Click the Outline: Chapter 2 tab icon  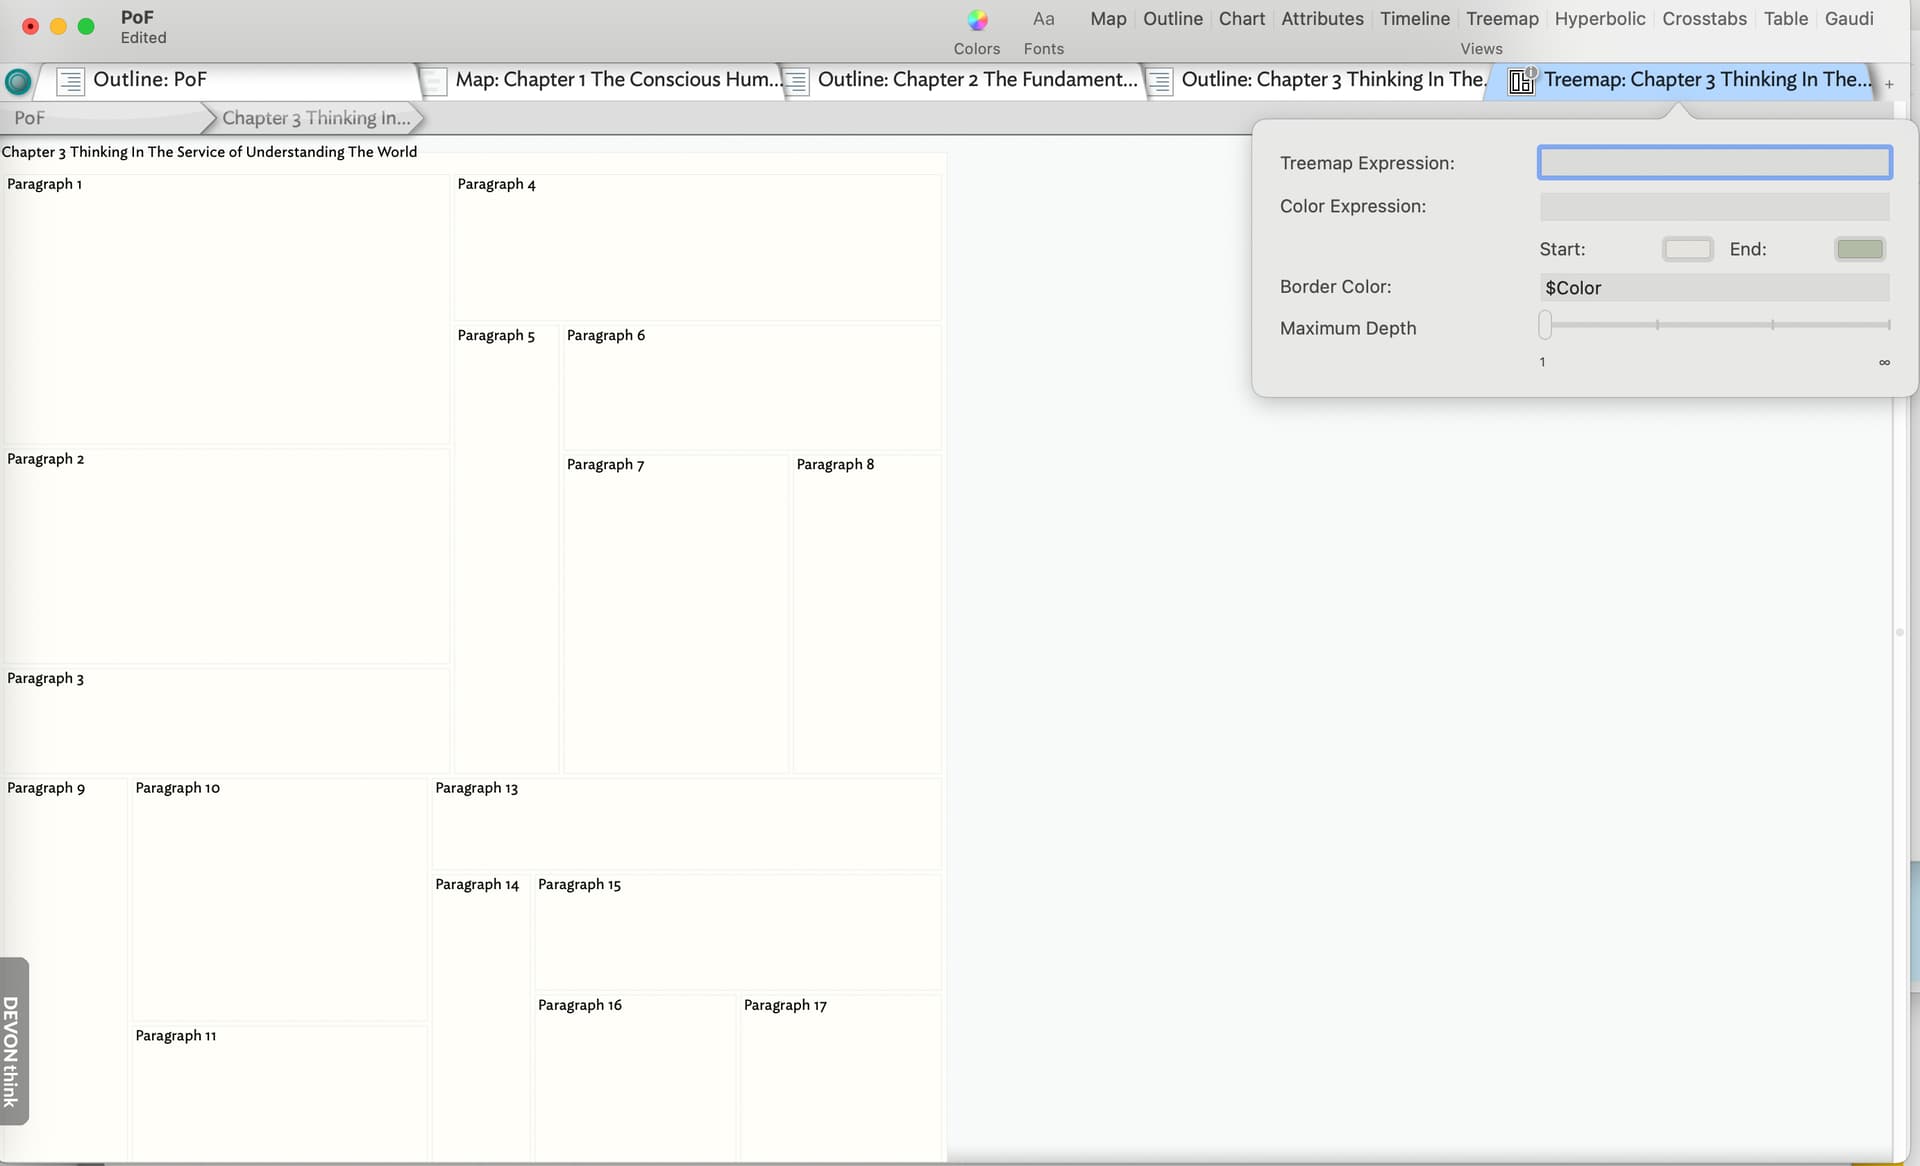796,81
